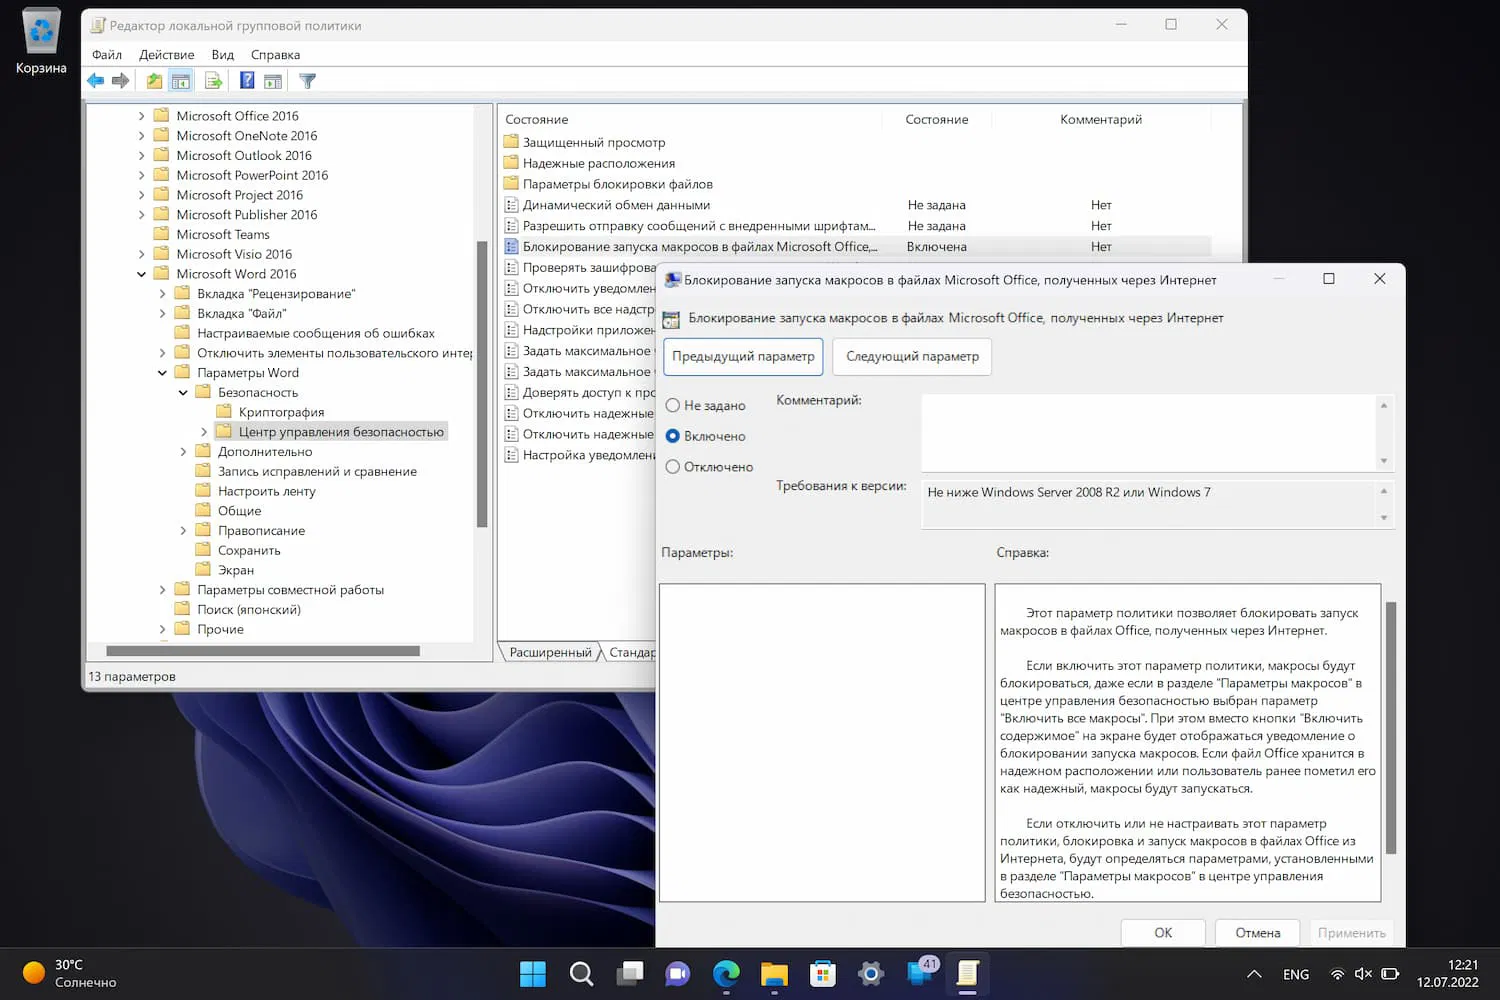The image size is (1500, 1000).
Task: Expand the "Правописание" folder in tree
Action: (183, 531)
